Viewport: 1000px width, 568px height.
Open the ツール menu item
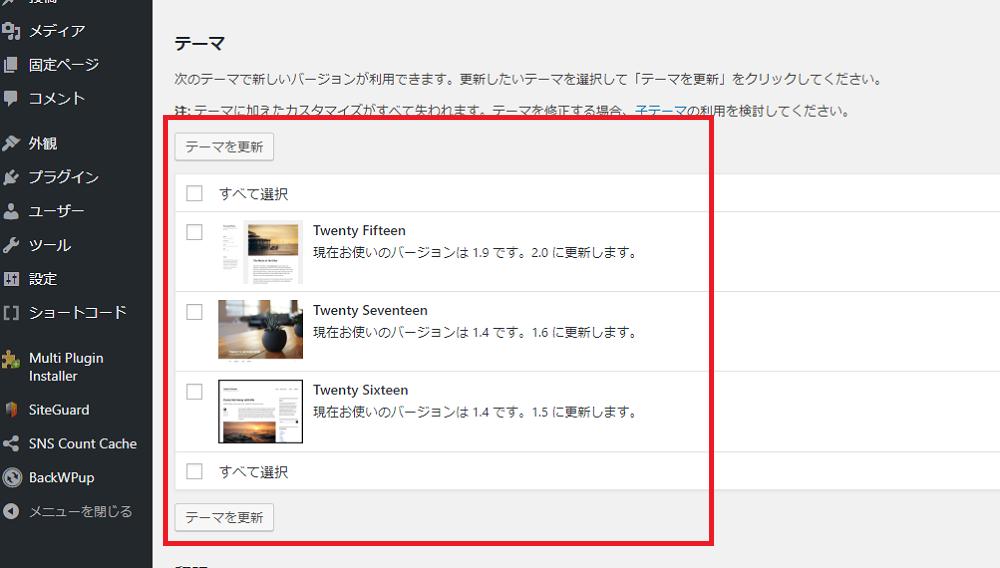click(x=50, y=245)
